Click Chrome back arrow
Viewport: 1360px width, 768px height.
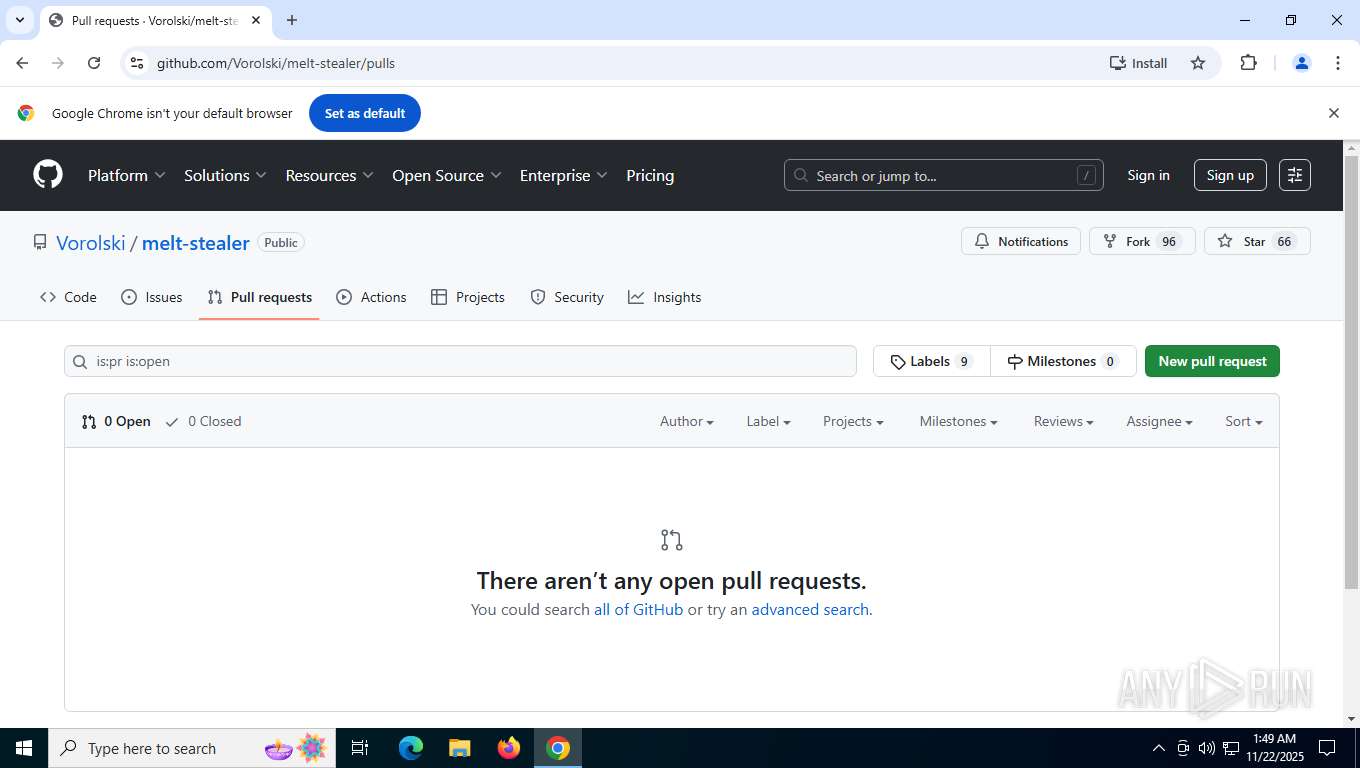22,63
